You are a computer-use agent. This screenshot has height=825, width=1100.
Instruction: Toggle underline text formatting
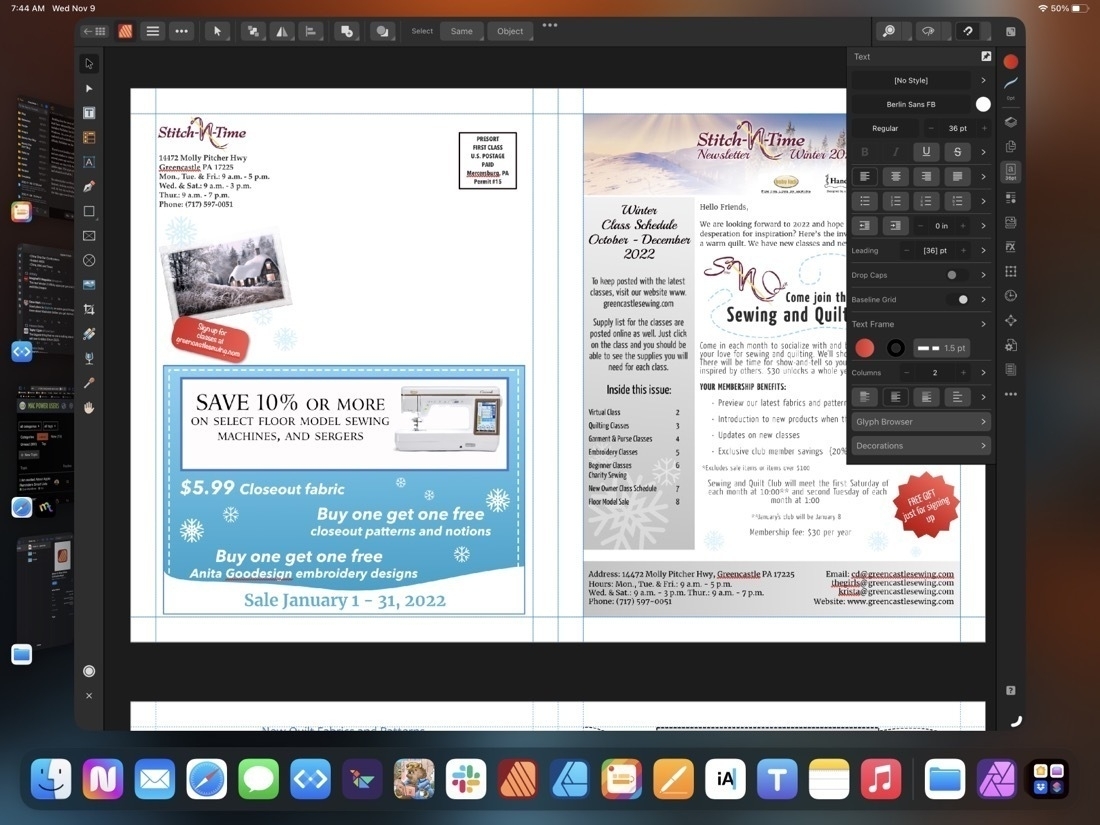pos(925,151)
